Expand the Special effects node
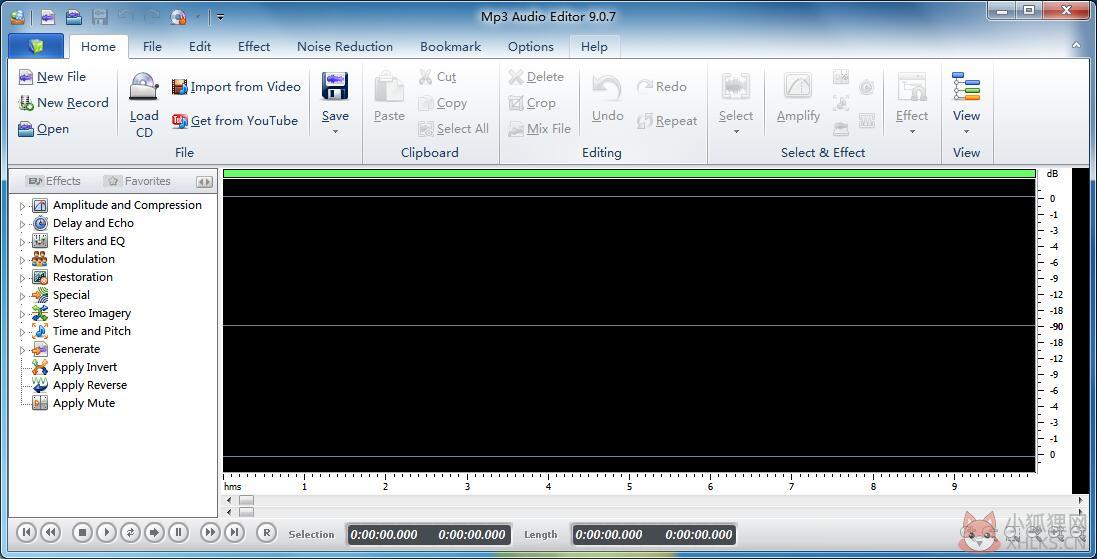Viewport: 1097px width, 559px height. coord(22,297)
